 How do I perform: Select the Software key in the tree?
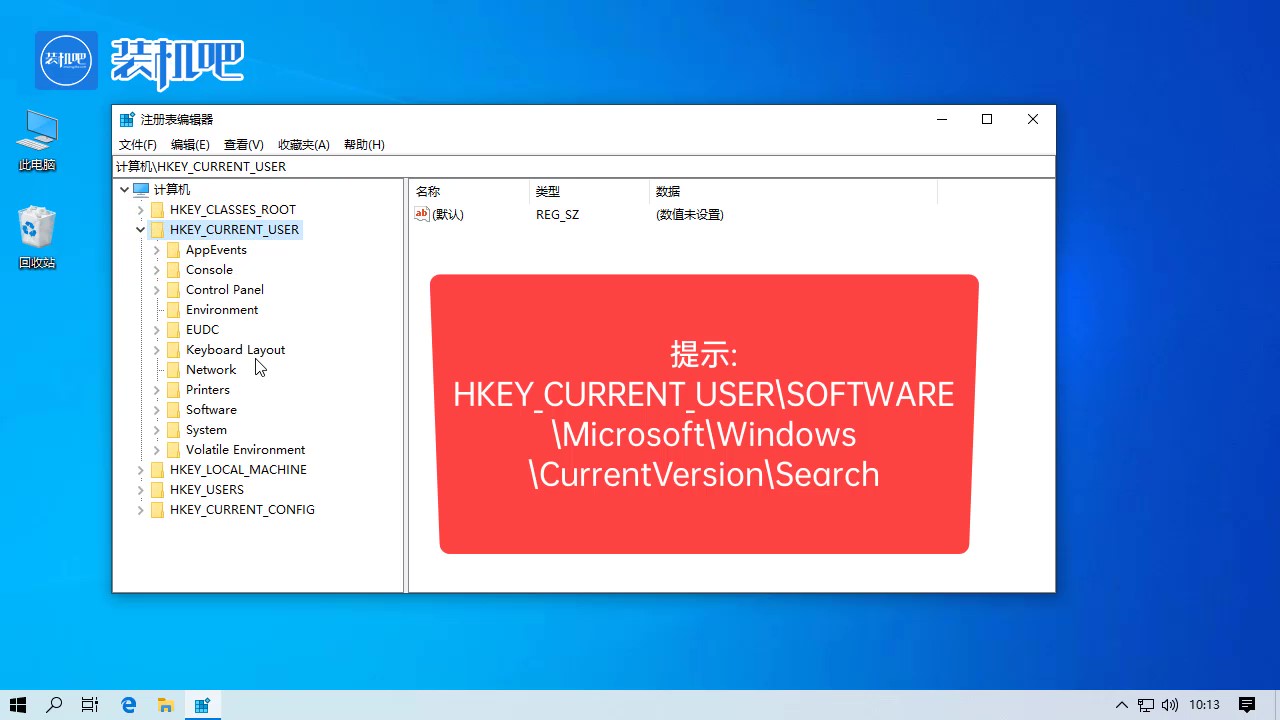tap(211, 409)
